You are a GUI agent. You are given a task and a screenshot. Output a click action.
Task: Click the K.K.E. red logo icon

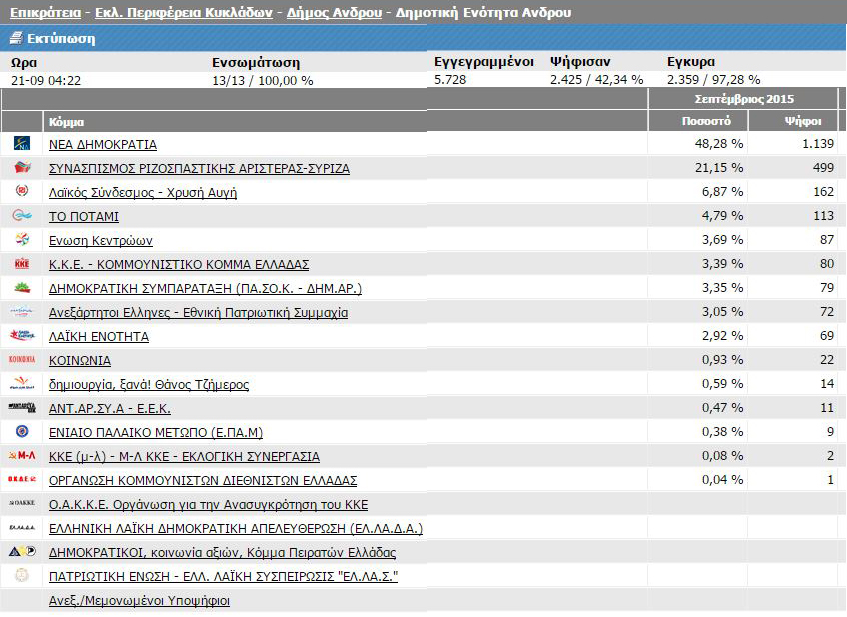[x=22, y=264]
